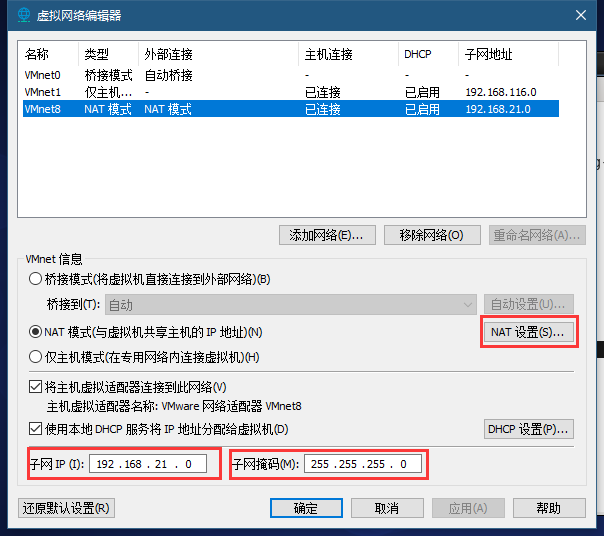Select the VMnet0 bridged network row
Image resolution: width=604 pixels, height=536 pixels.
pos(43,75)
